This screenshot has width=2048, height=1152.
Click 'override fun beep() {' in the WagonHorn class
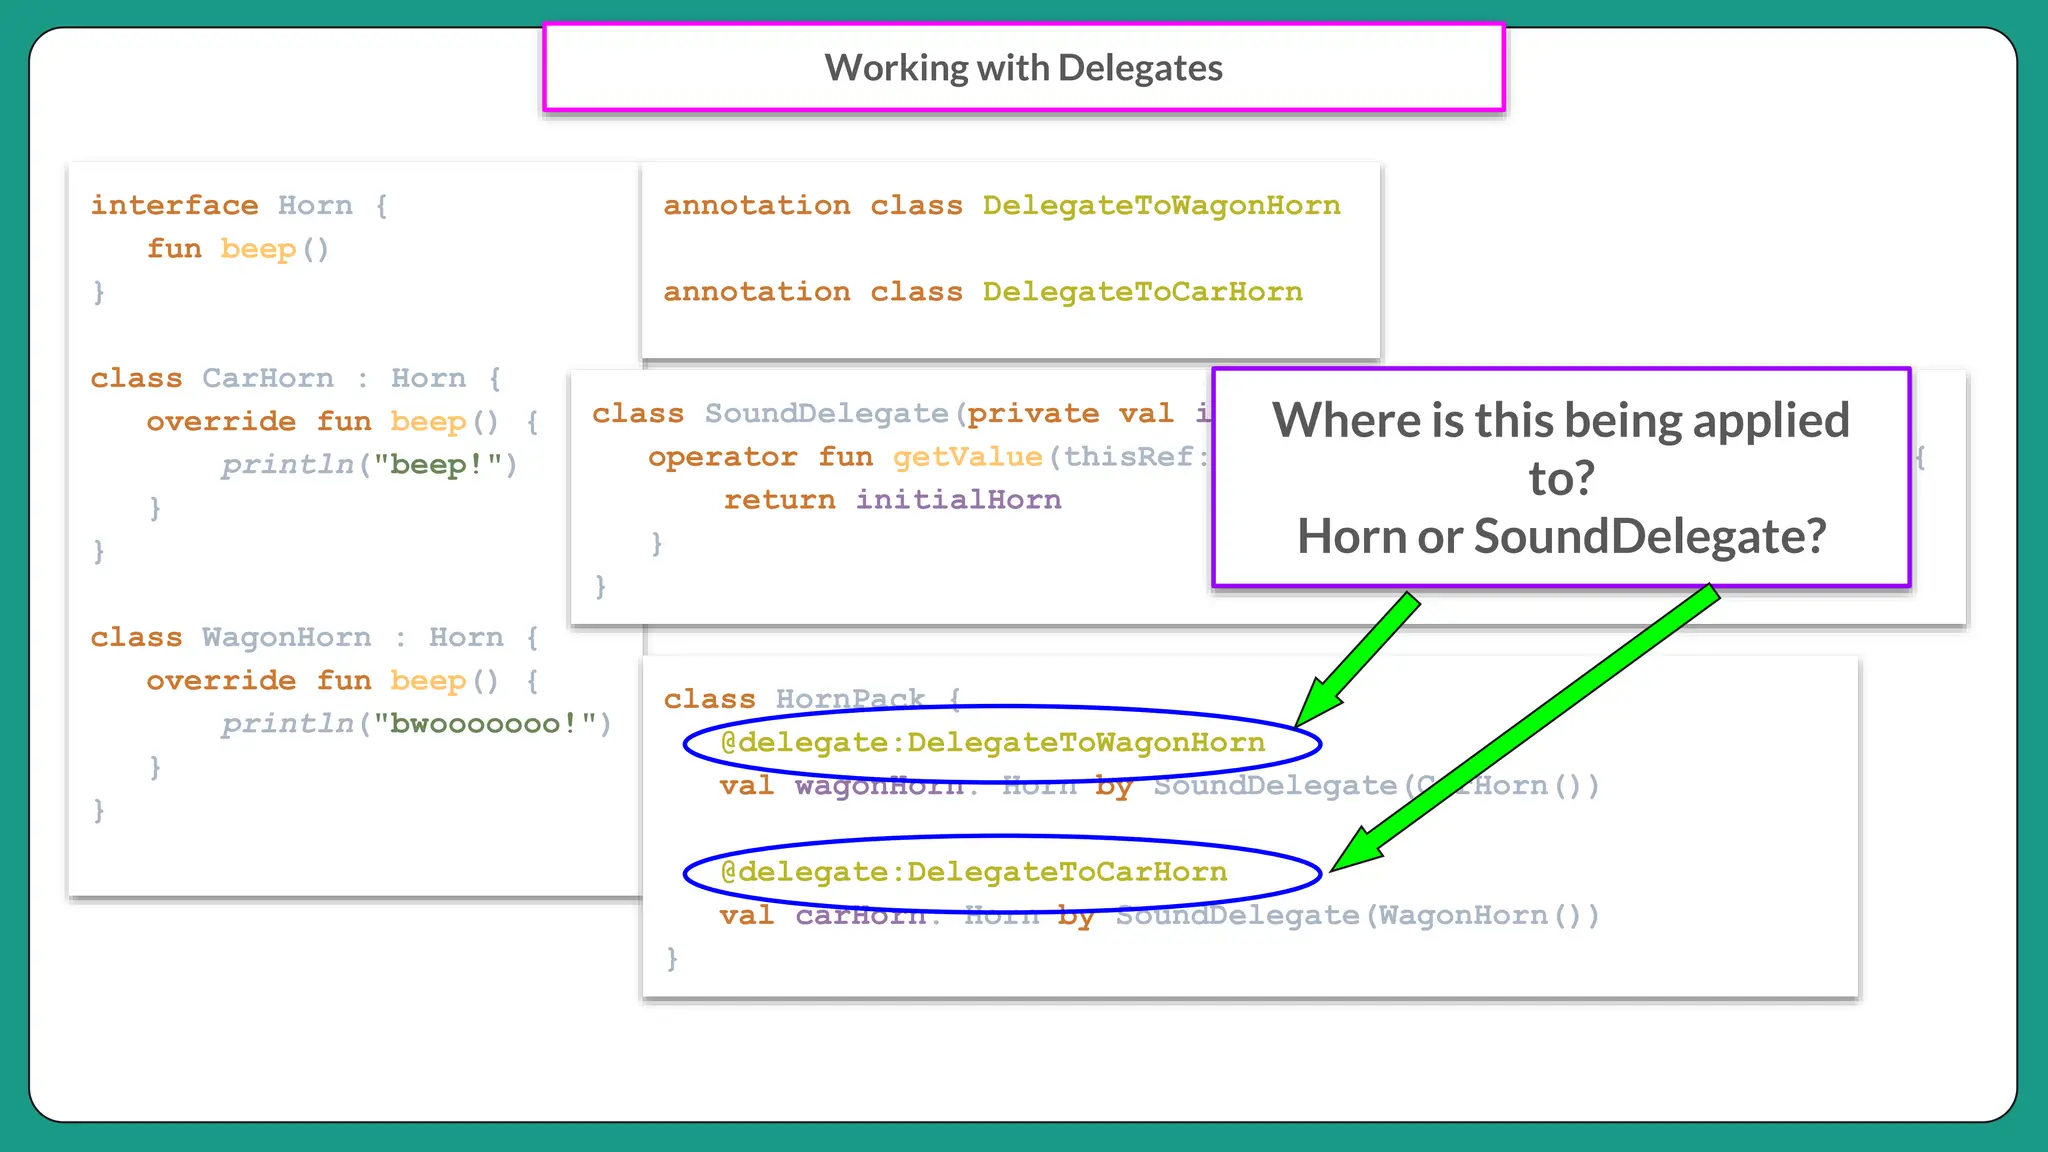coord(343,680)
